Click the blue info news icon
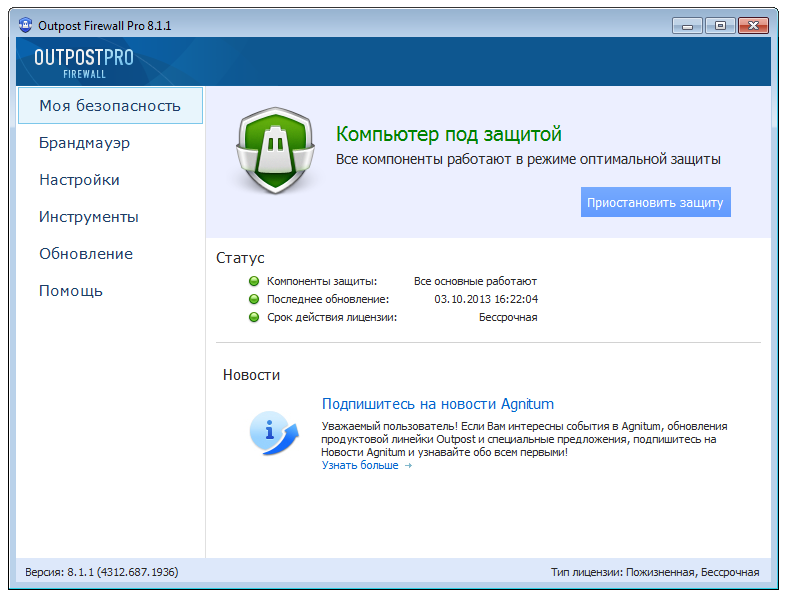795x596 pixels. click(x=274, y=433)
